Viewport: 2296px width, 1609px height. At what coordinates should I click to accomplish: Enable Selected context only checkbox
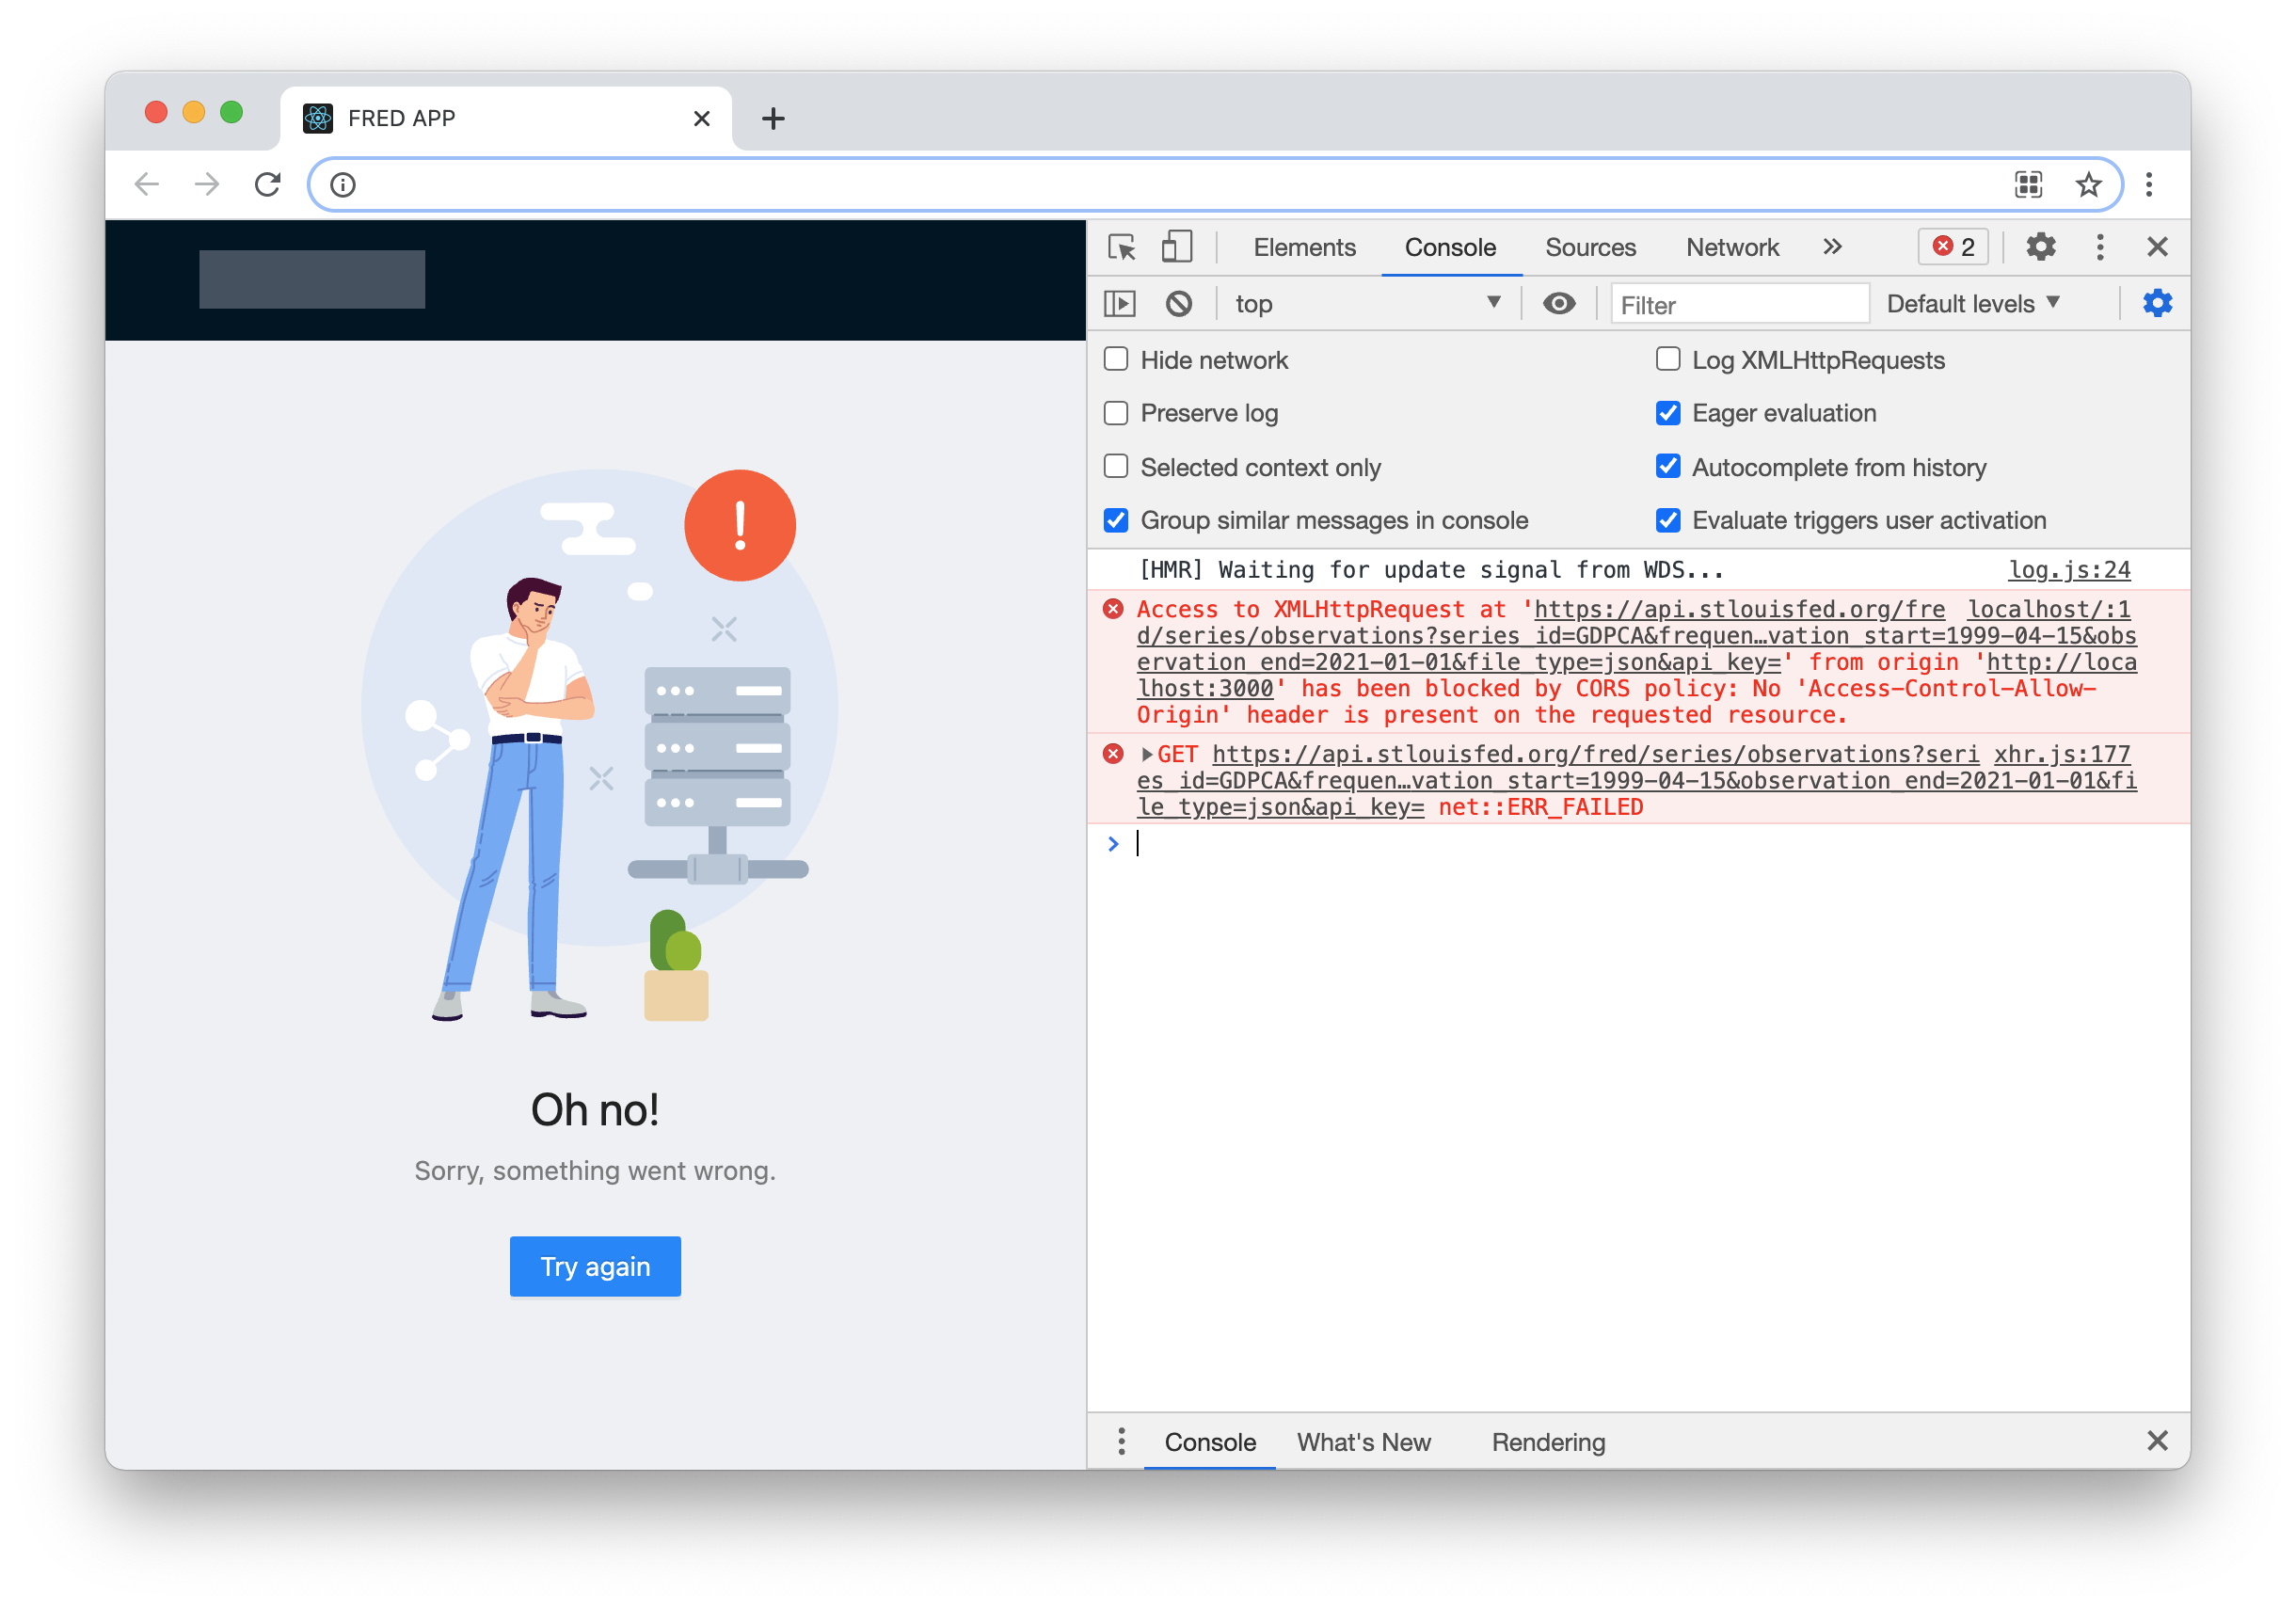1116,466
